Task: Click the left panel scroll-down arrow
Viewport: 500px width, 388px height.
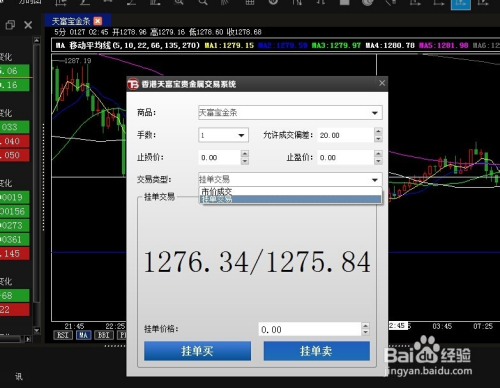Action: [37, 330]
